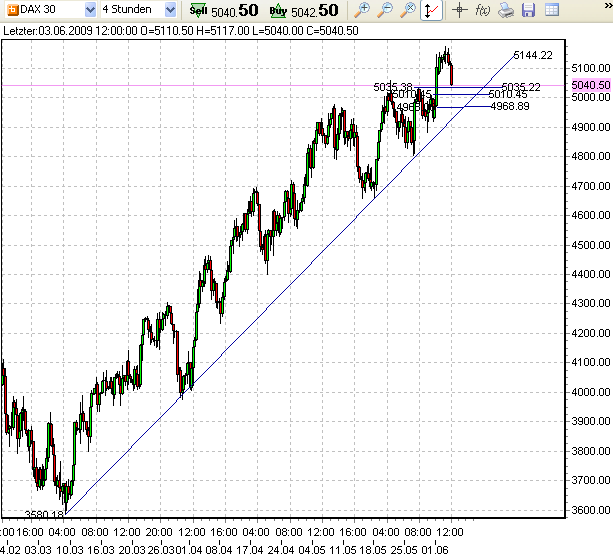613x555 pixels.
Task: Click the 3580.18 trendline start label
Action: (x=44, y=514)
